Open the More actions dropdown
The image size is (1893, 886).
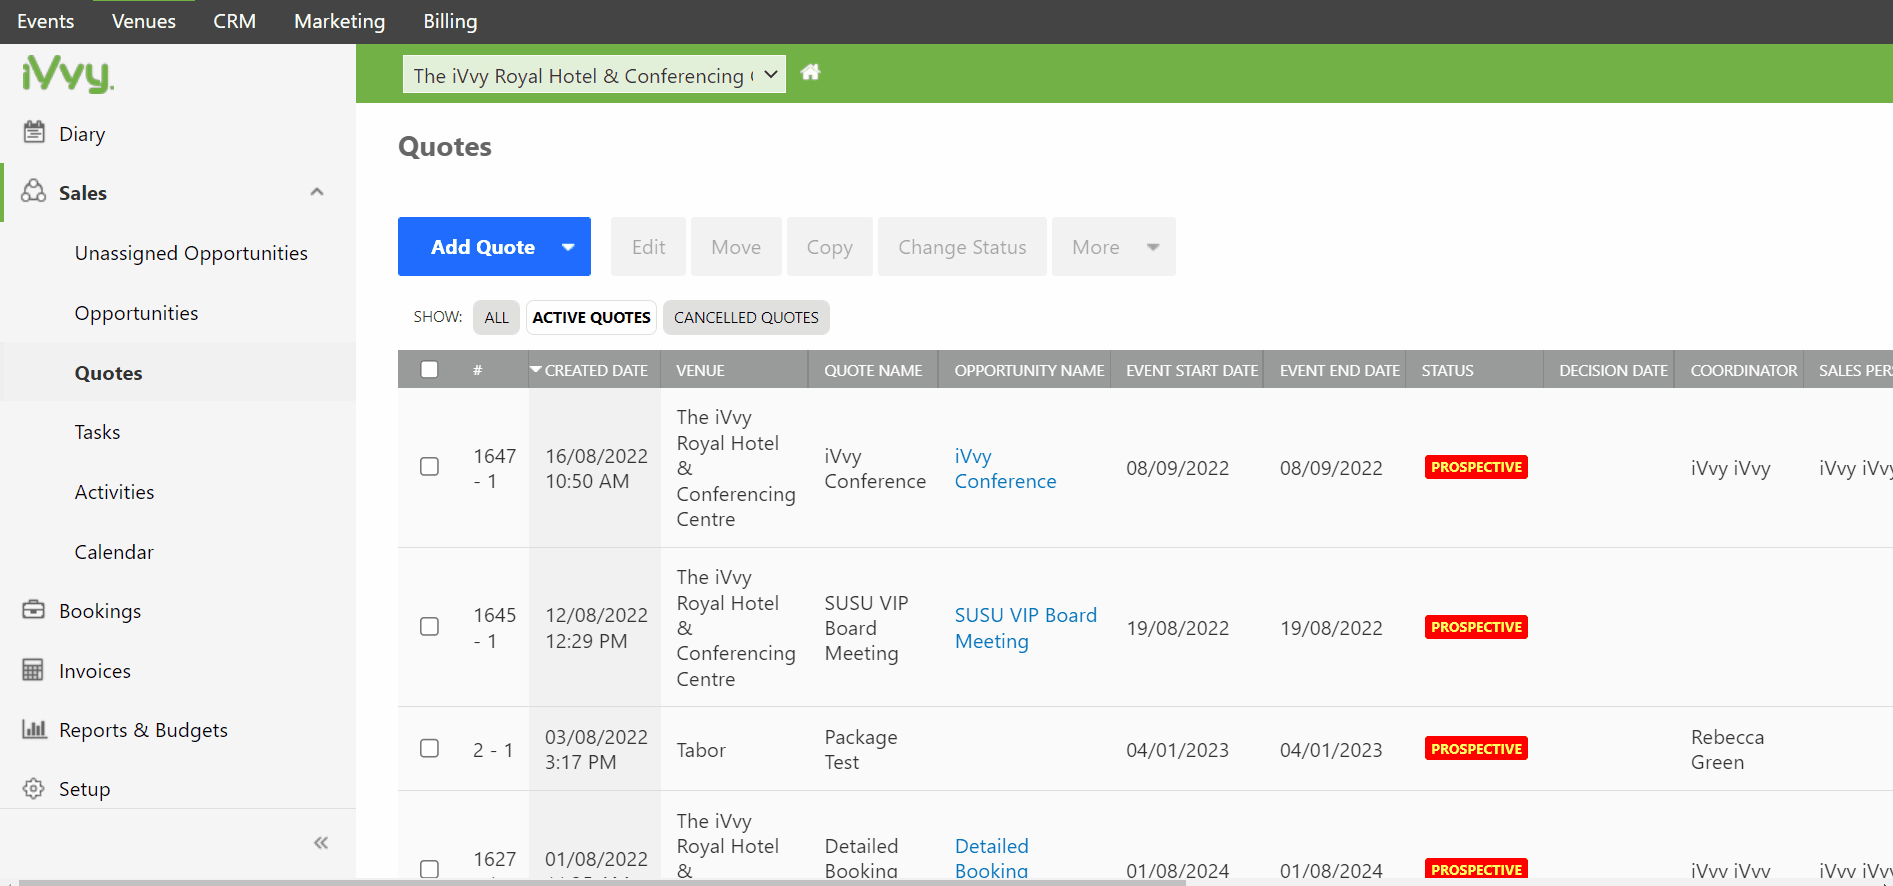click(1113, 247)
